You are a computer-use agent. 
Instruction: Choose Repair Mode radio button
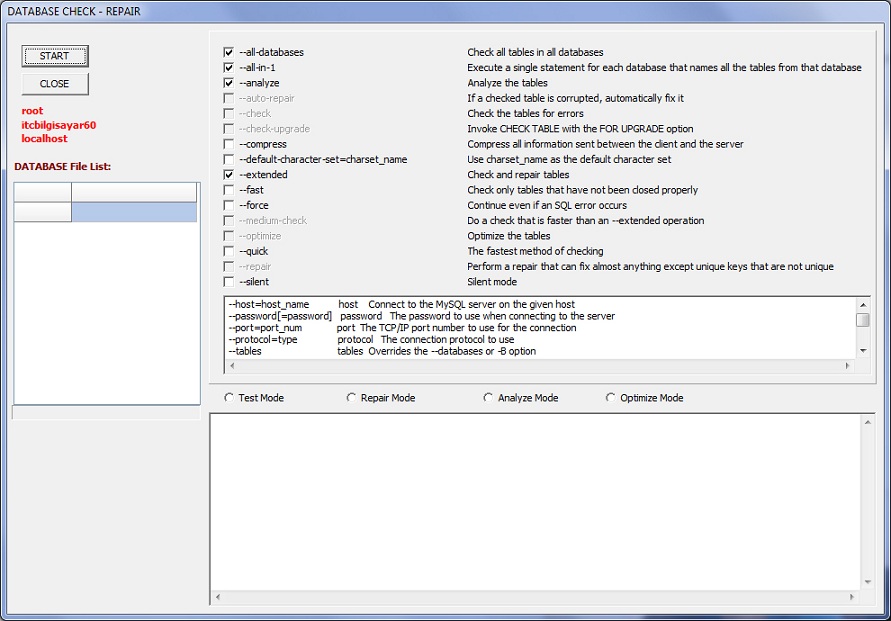coord(351,398)
